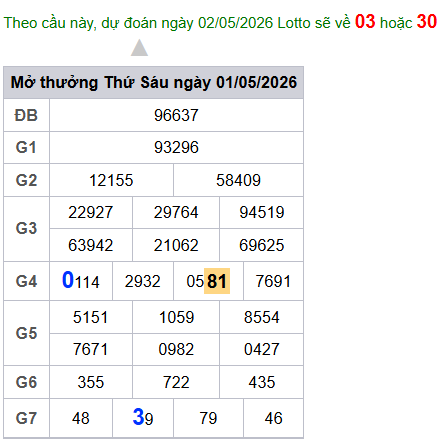Click the G2 number 58409
The width and height of the screenshot is (440, 443).
tap(238, 180)
